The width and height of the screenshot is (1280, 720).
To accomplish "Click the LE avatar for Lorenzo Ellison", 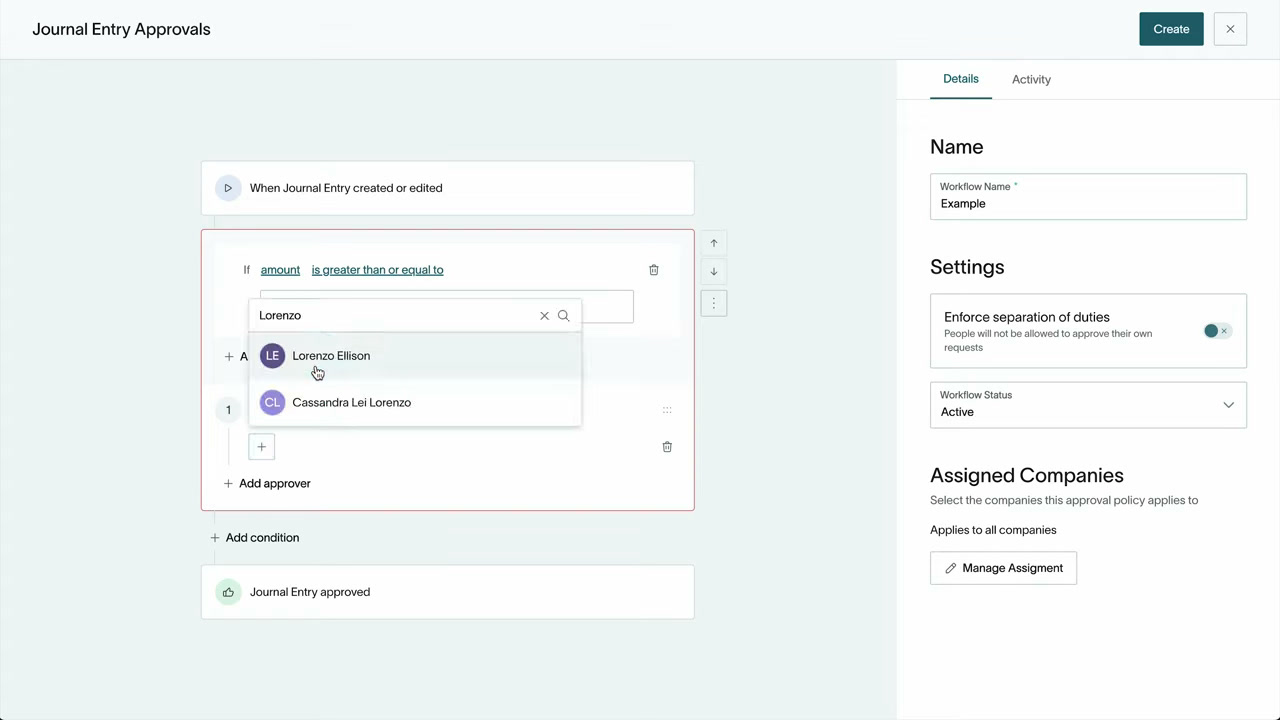I will 272,356.
